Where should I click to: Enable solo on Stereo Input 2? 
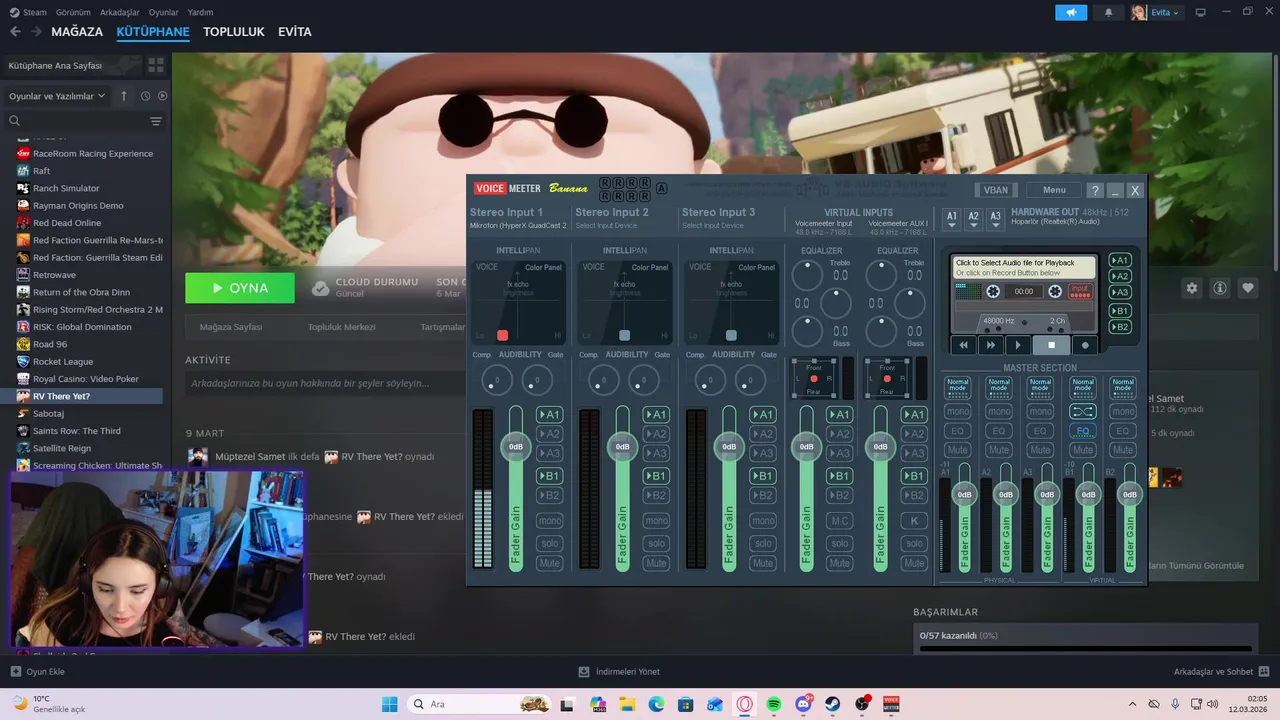coord(656,543)
